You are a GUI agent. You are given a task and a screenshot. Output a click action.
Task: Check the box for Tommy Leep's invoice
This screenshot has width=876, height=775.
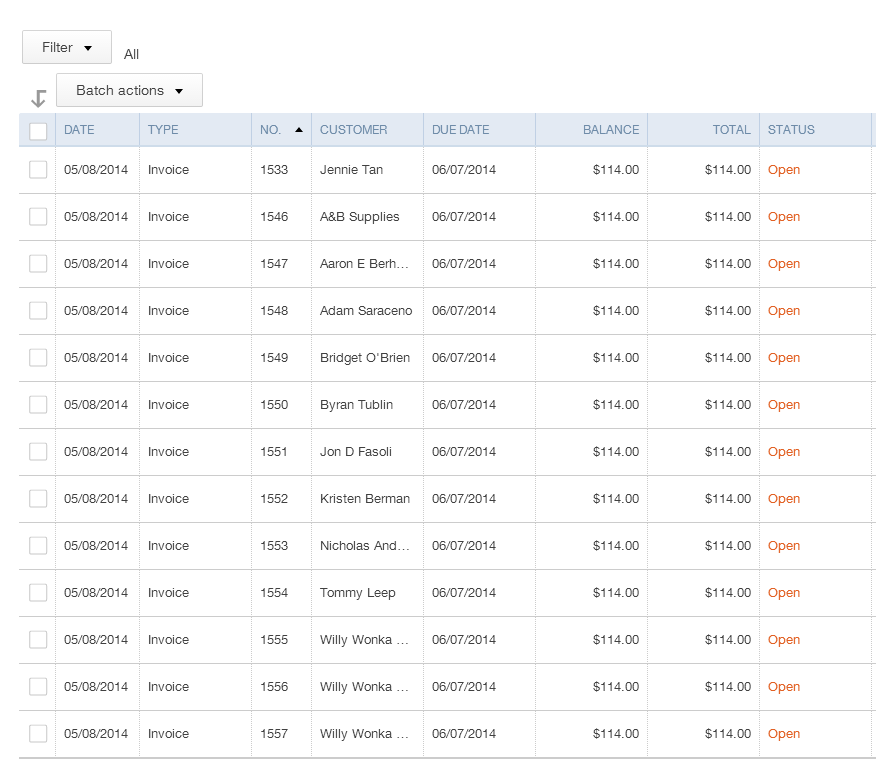pyautogui.click(x=38, y=592)
